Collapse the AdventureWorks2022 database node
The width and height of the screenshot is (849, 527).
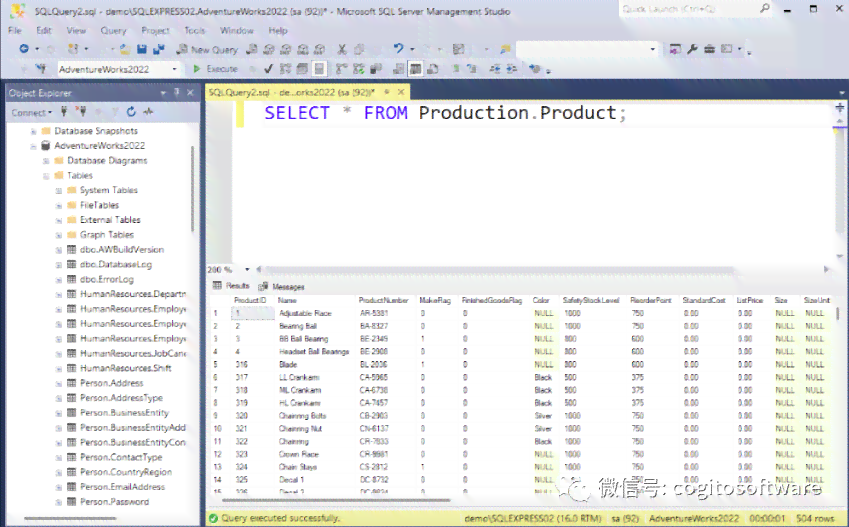[x=33, y=146]
